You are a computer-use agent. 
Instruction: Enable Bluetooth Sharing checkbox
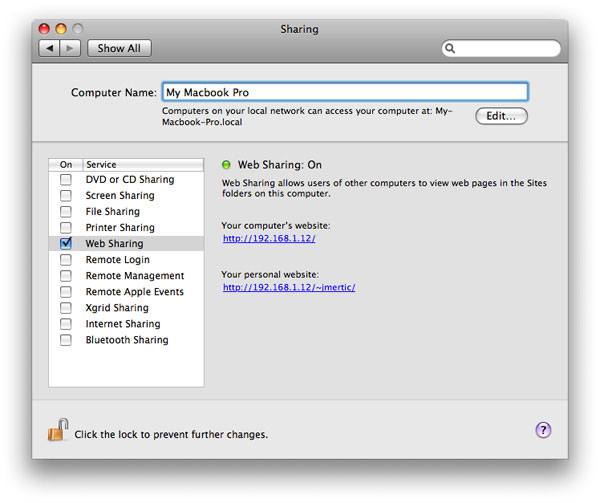pos(66,340)
